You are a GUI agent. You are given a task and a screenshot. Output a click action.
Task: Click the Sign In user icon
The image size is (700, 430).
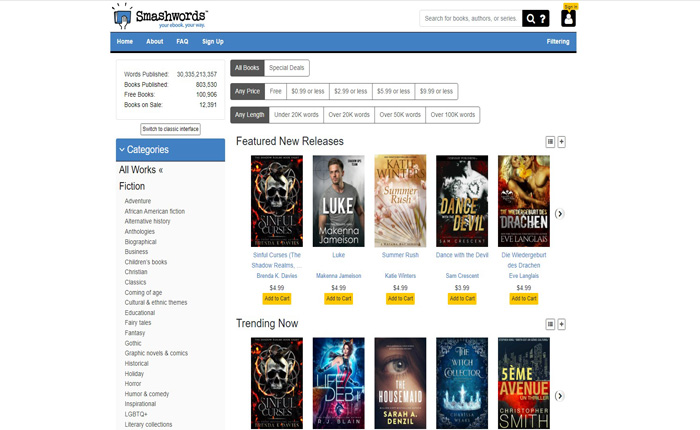(x=569, y=17)
